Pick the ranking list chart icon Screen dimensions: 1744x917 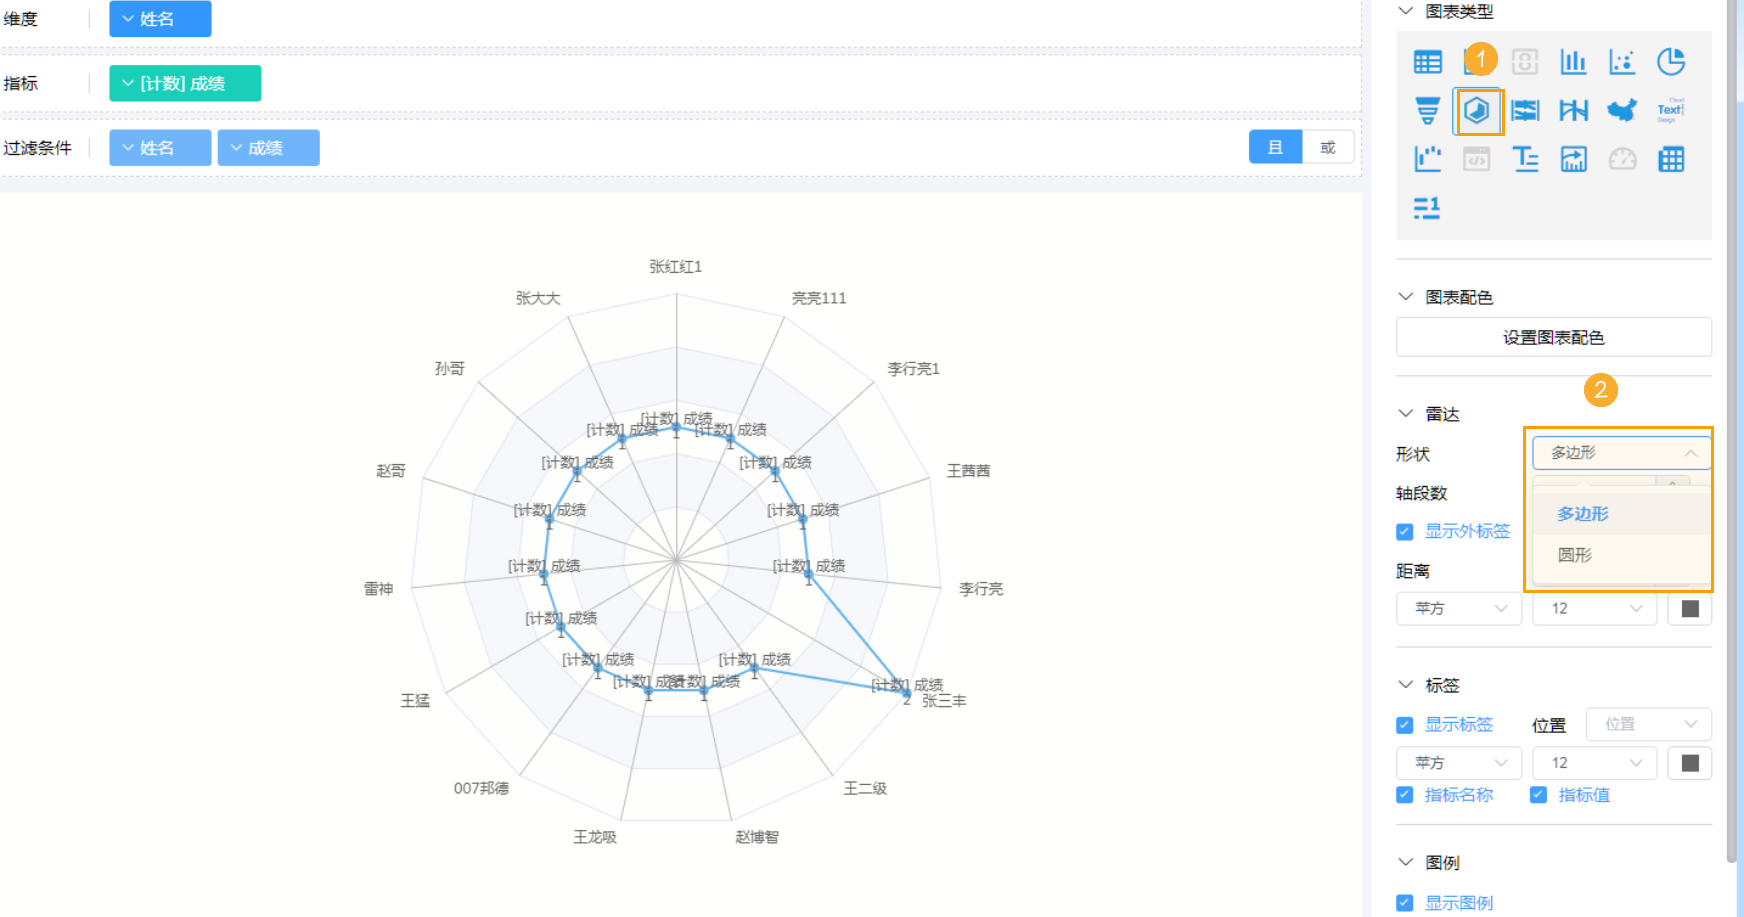pyautogui.click(x=1427, y=207)
